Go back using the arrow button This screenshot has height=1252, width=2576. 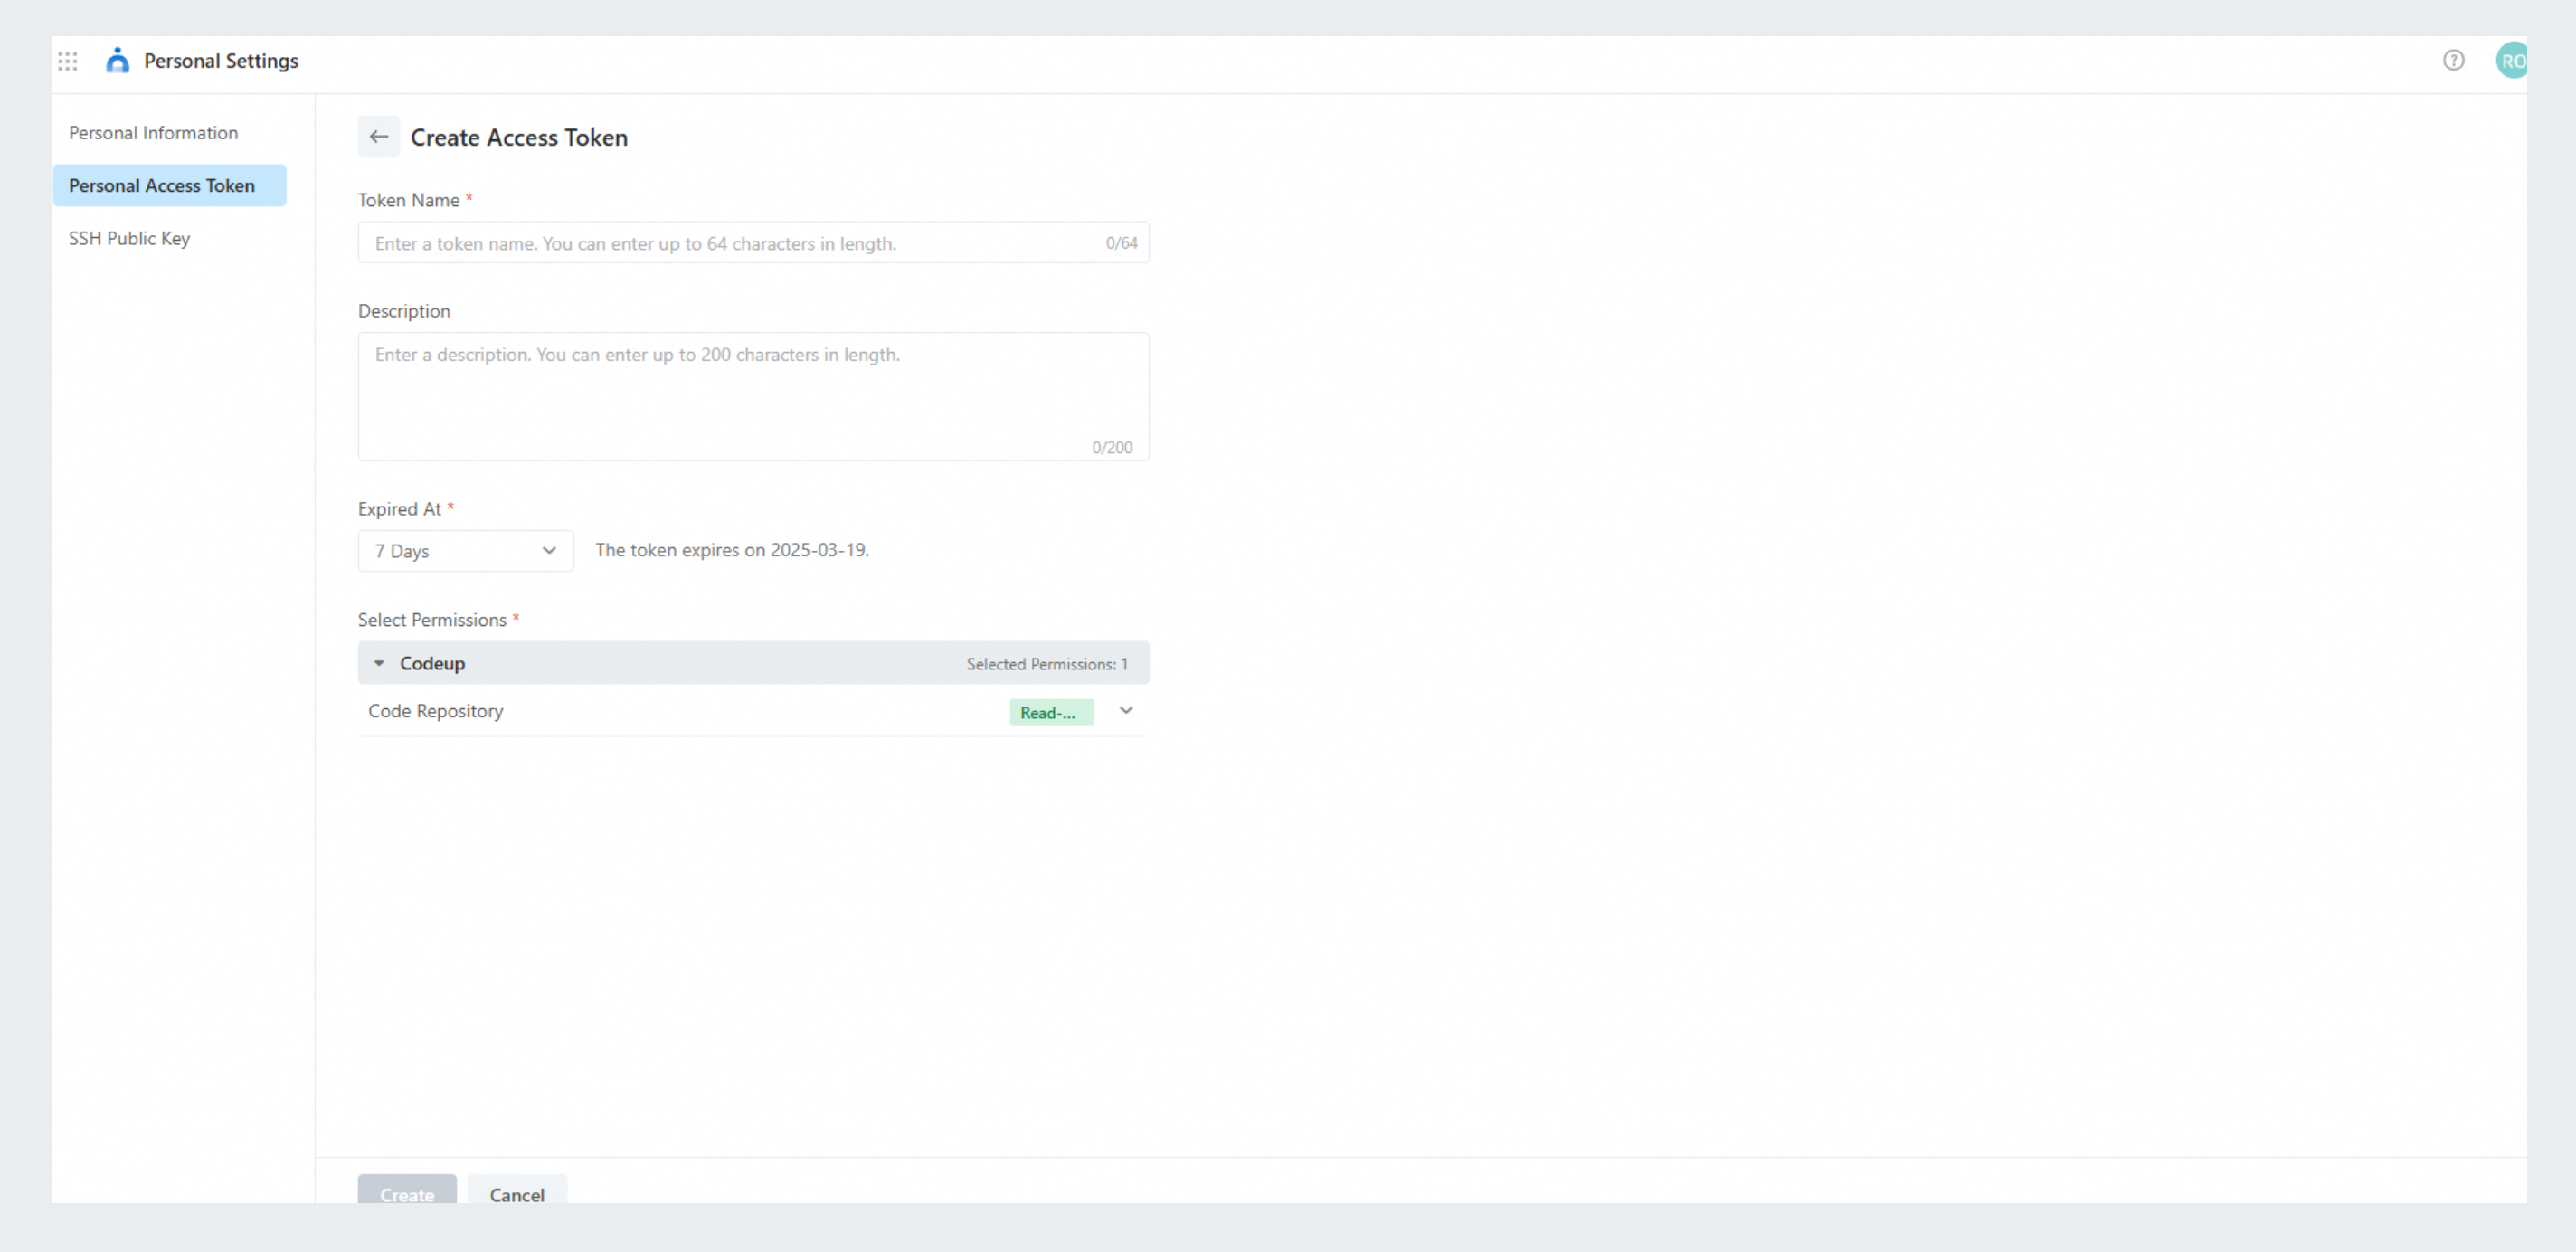coord(379,137)
